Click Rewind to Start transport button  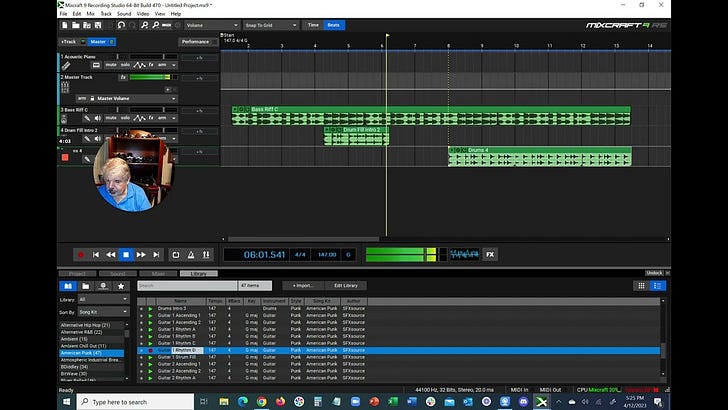96,254
